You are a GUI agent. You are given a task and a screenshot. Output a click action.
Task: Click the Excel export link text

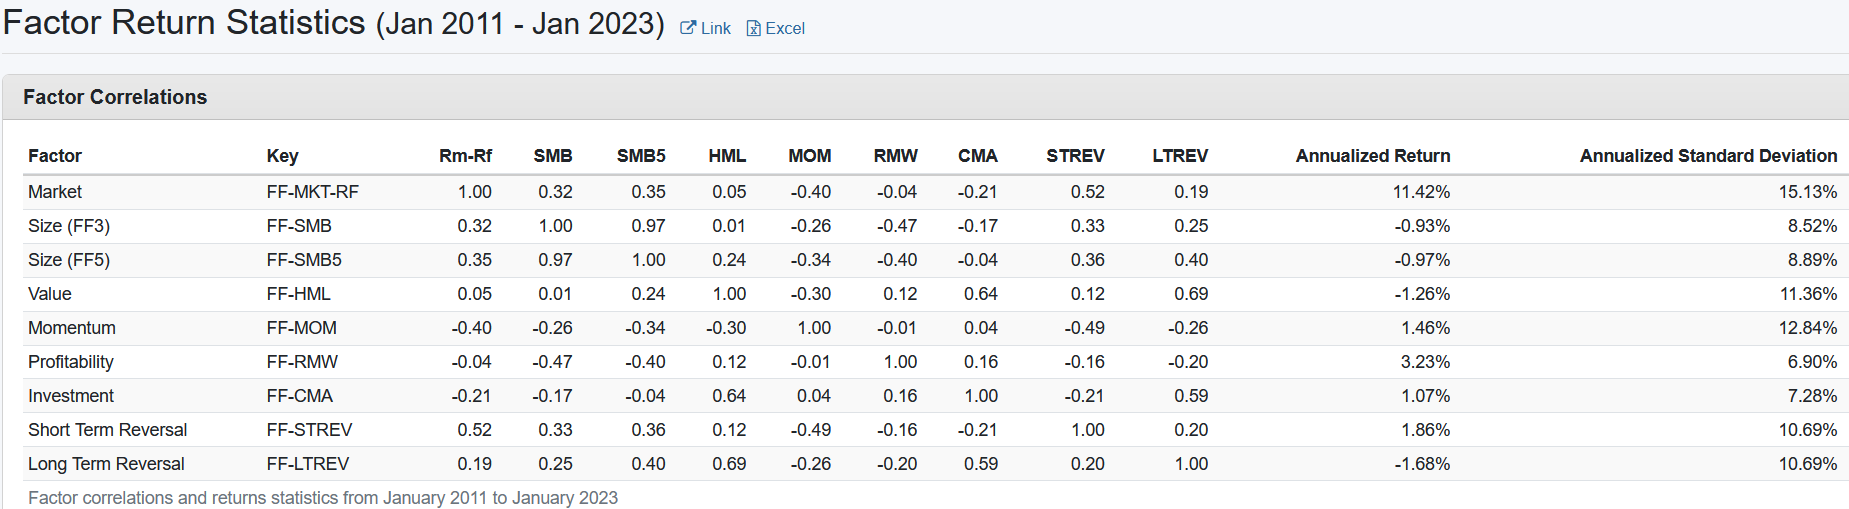tap(785, 28)
